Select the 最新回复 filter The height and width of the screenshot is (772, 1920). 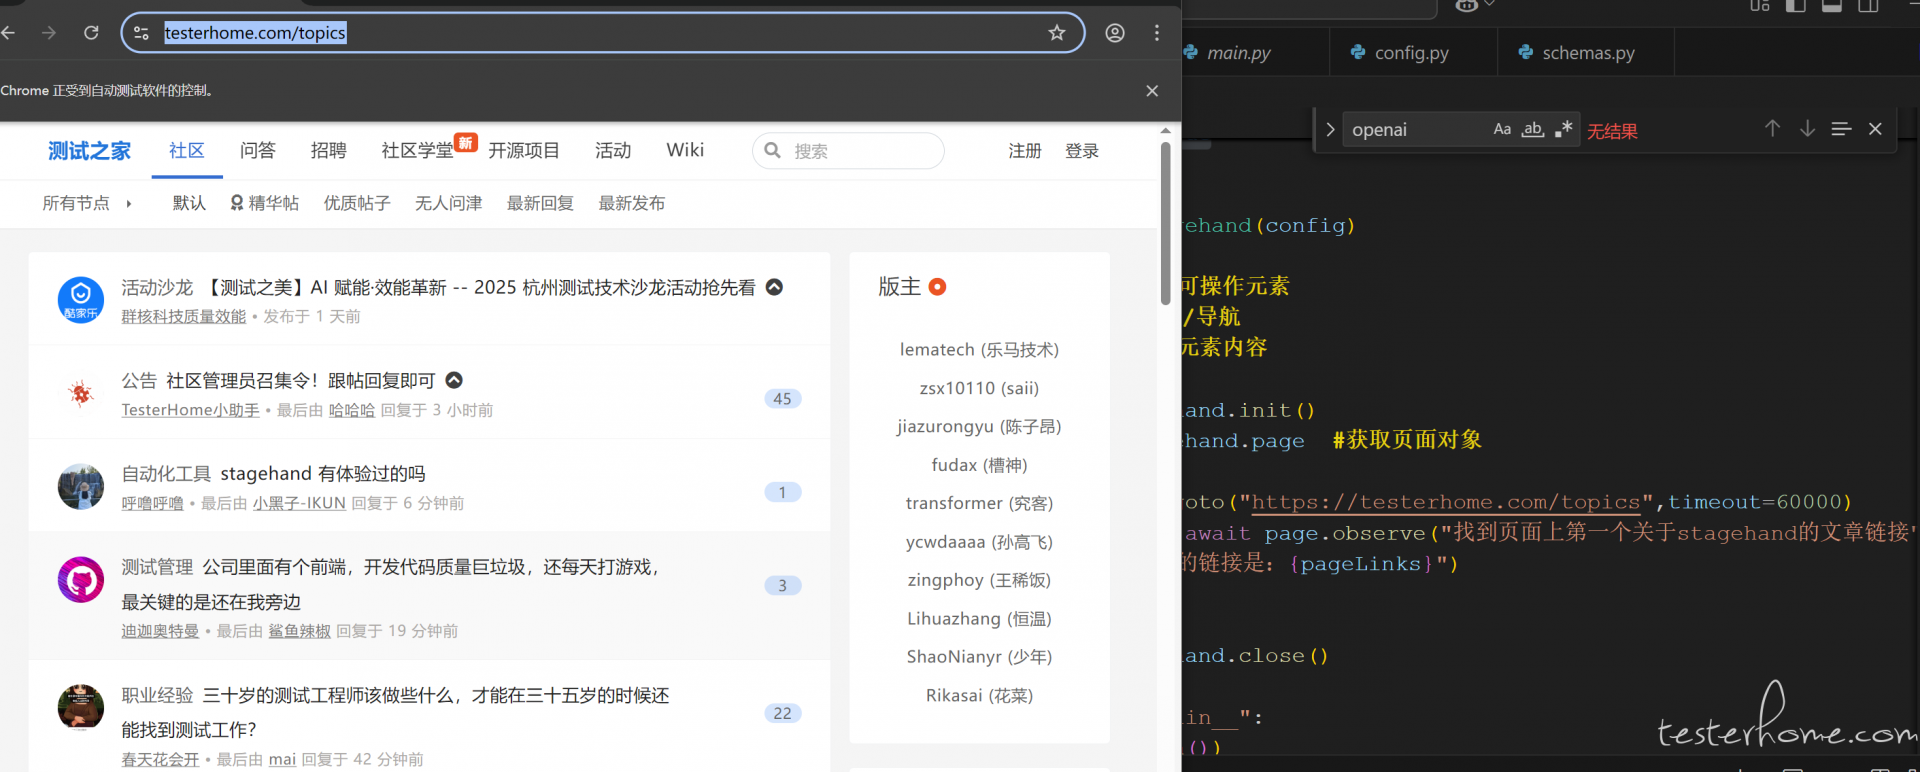[x=540, y=204]
